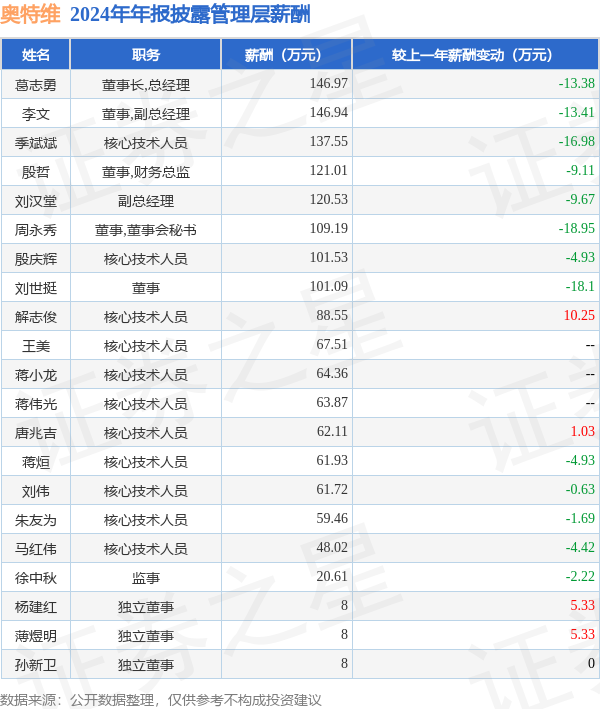
Task: Select the name 季斌斌
Action: click(x=36, y=143)
